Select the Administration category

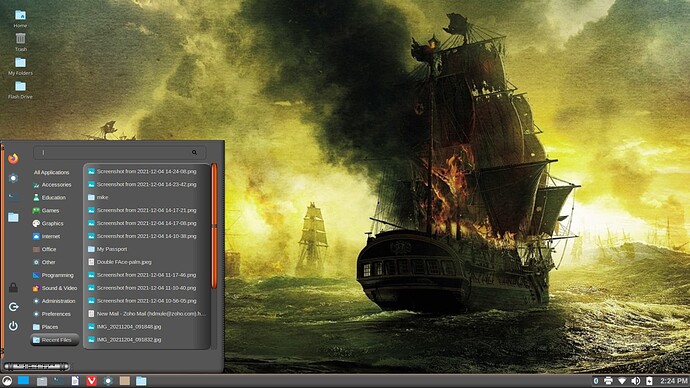click(x=54, y=301)
